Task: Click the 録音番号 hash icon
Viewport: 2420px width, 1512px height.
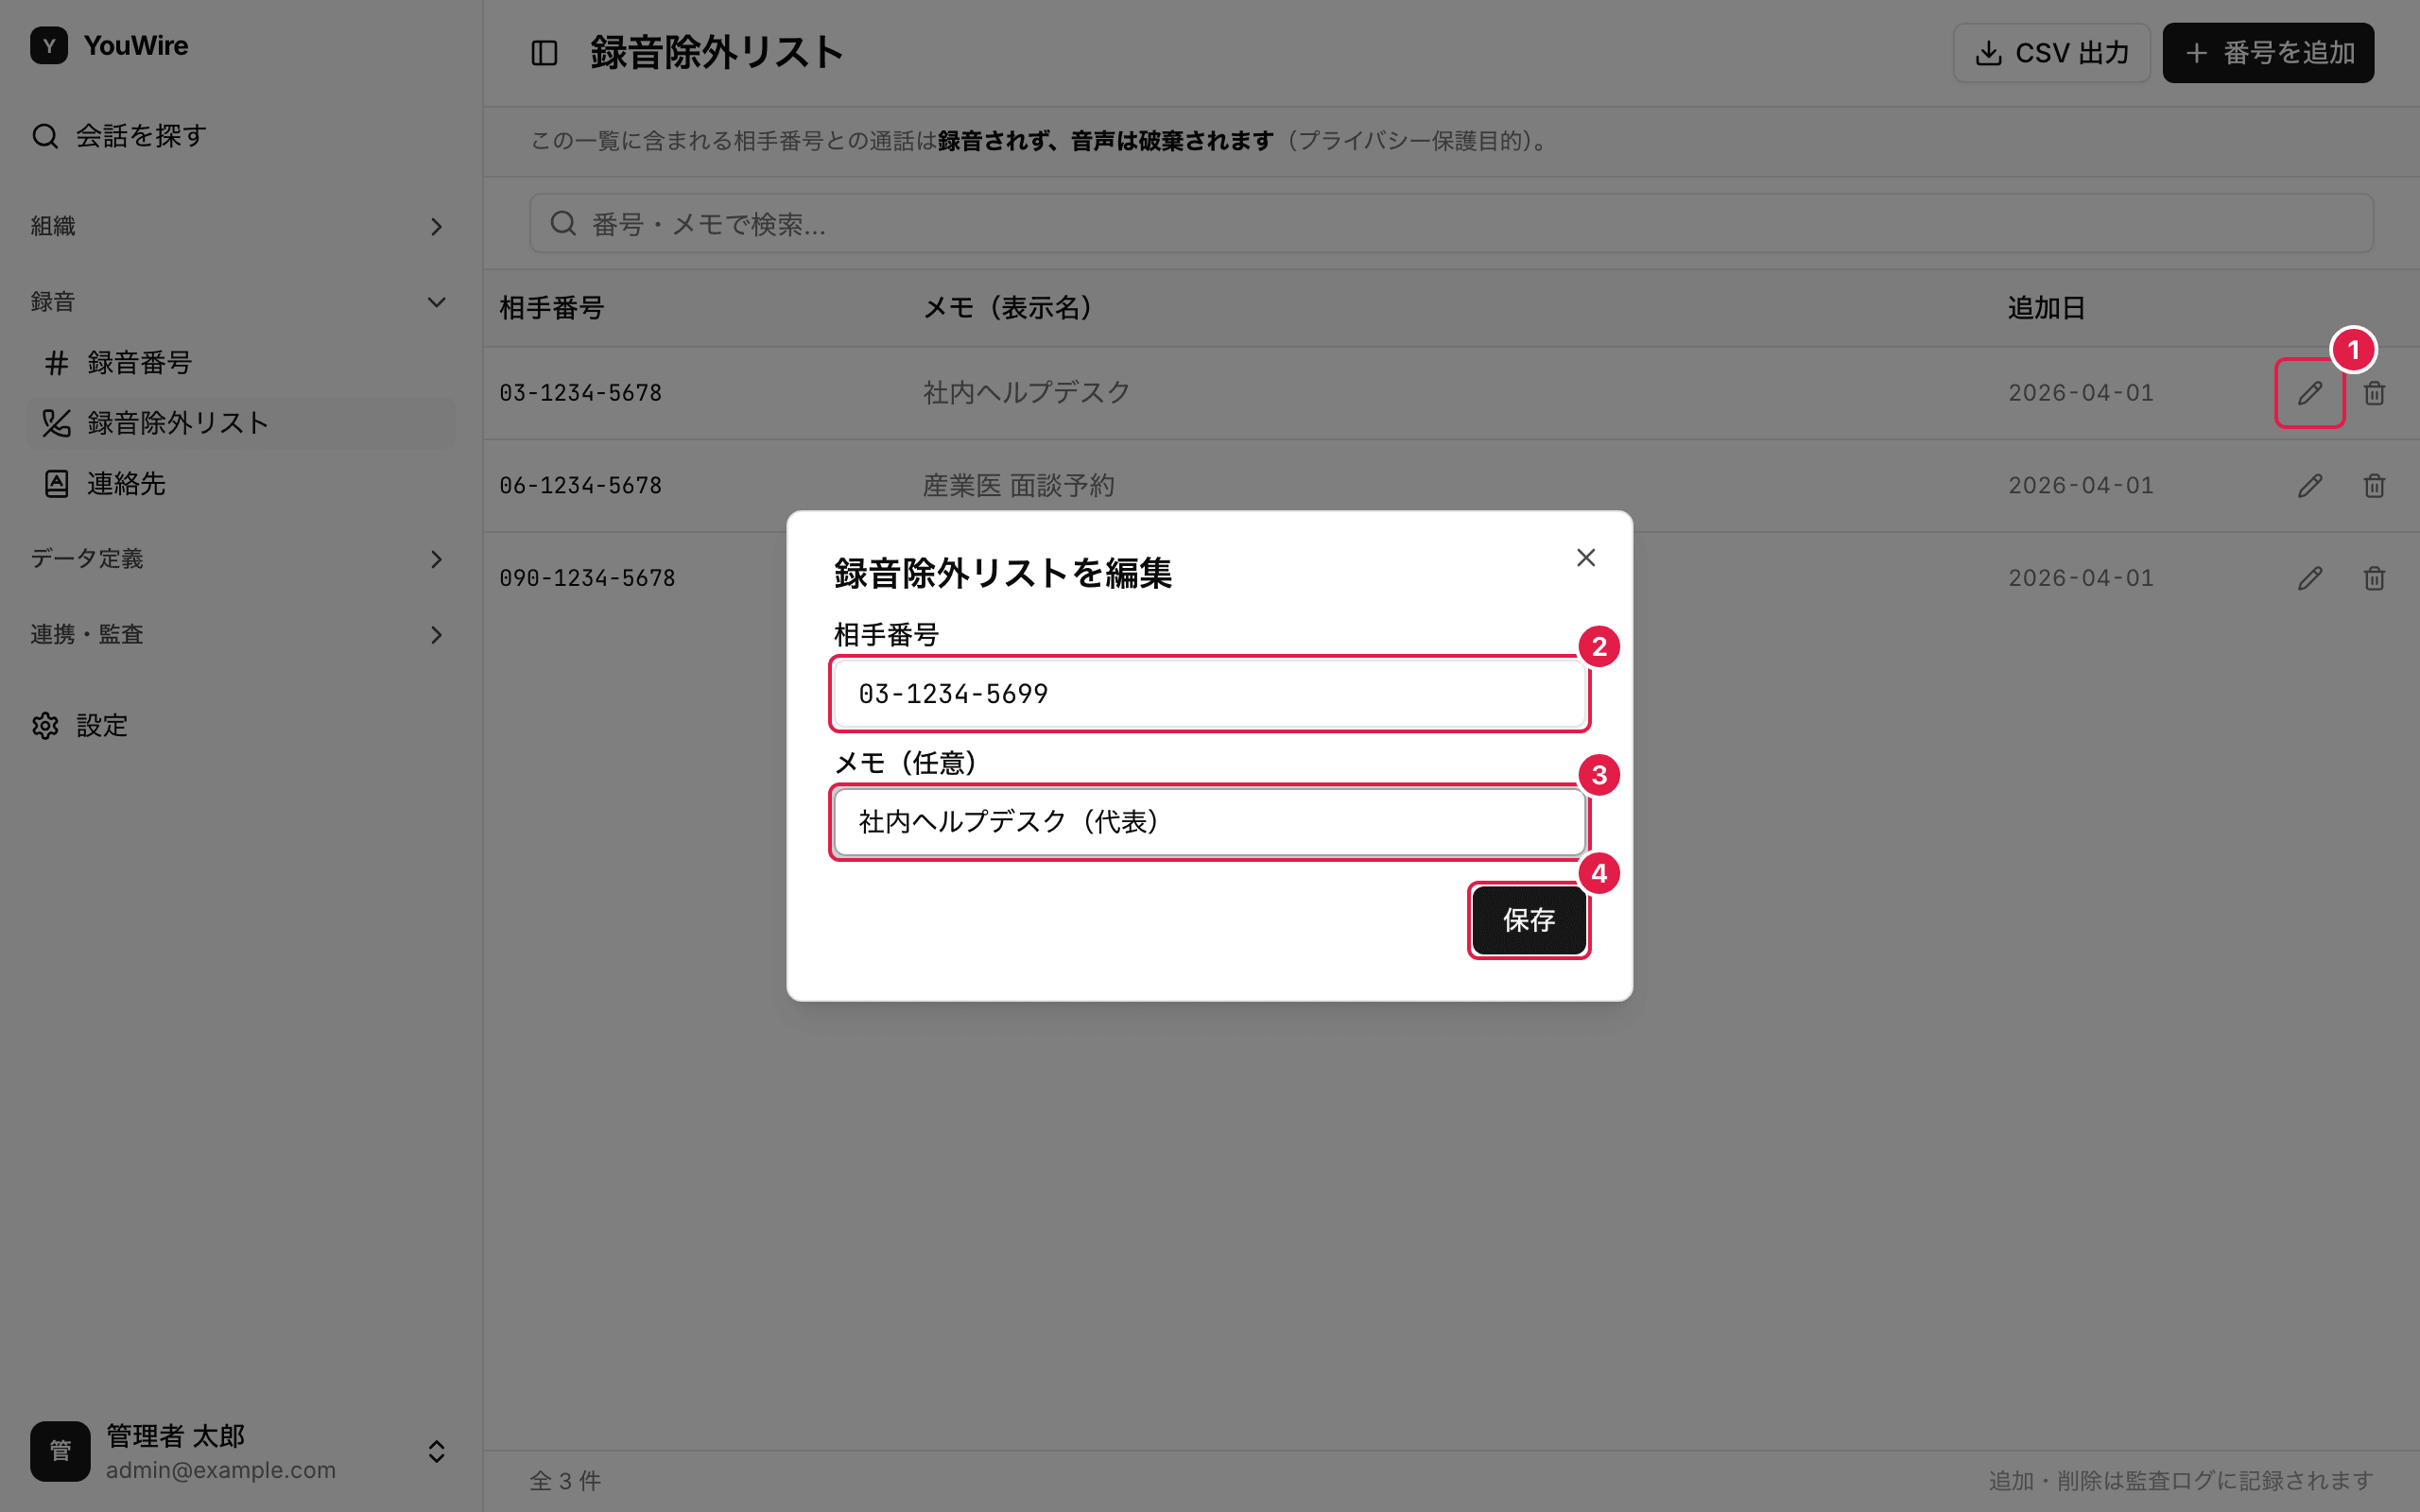Action: [x=57, y=363]
